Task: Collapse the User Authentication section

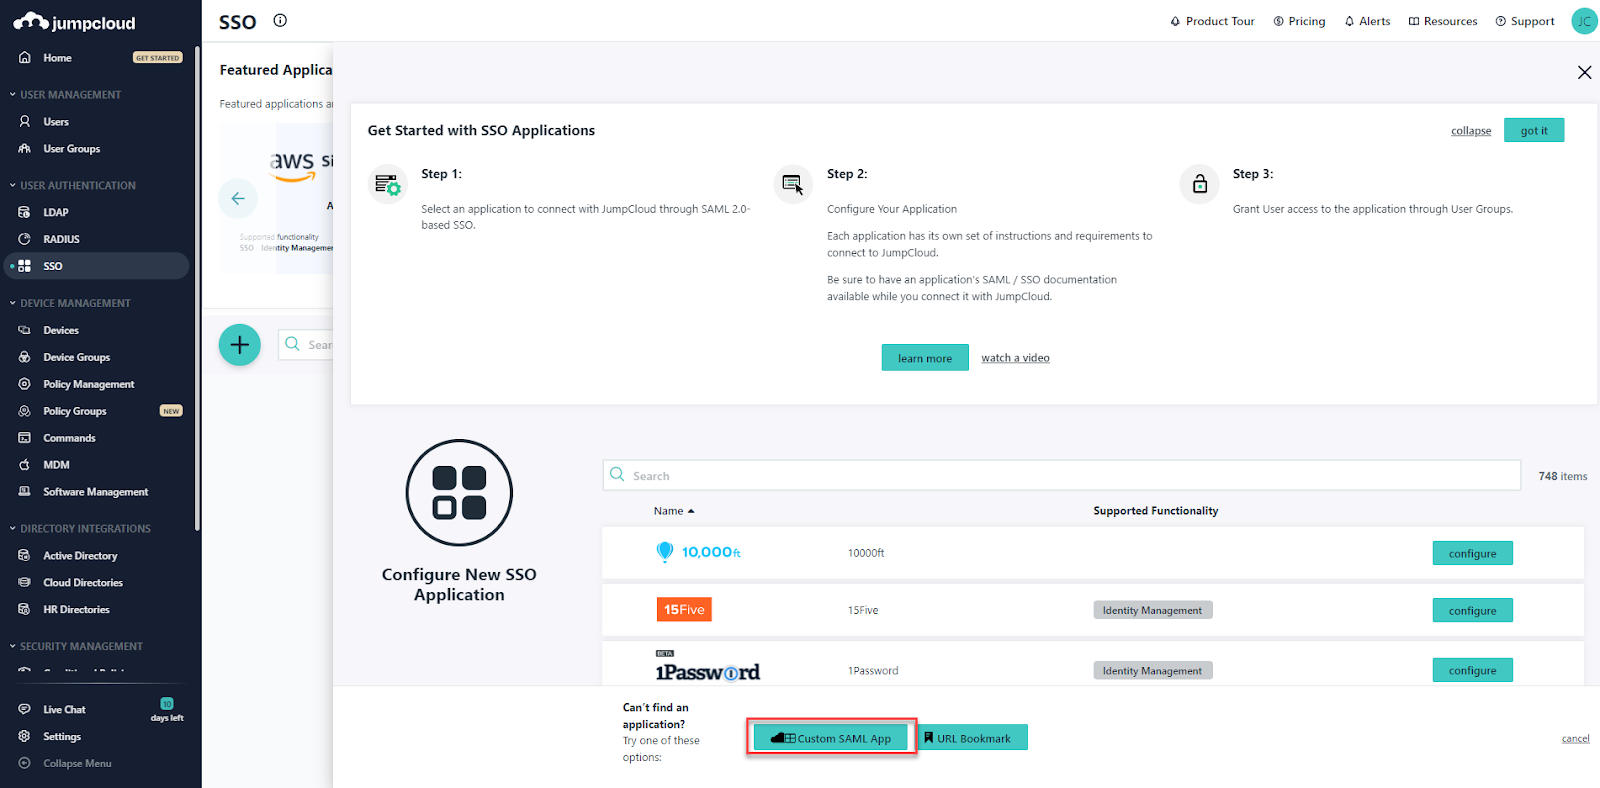Action: click(73, 186)
